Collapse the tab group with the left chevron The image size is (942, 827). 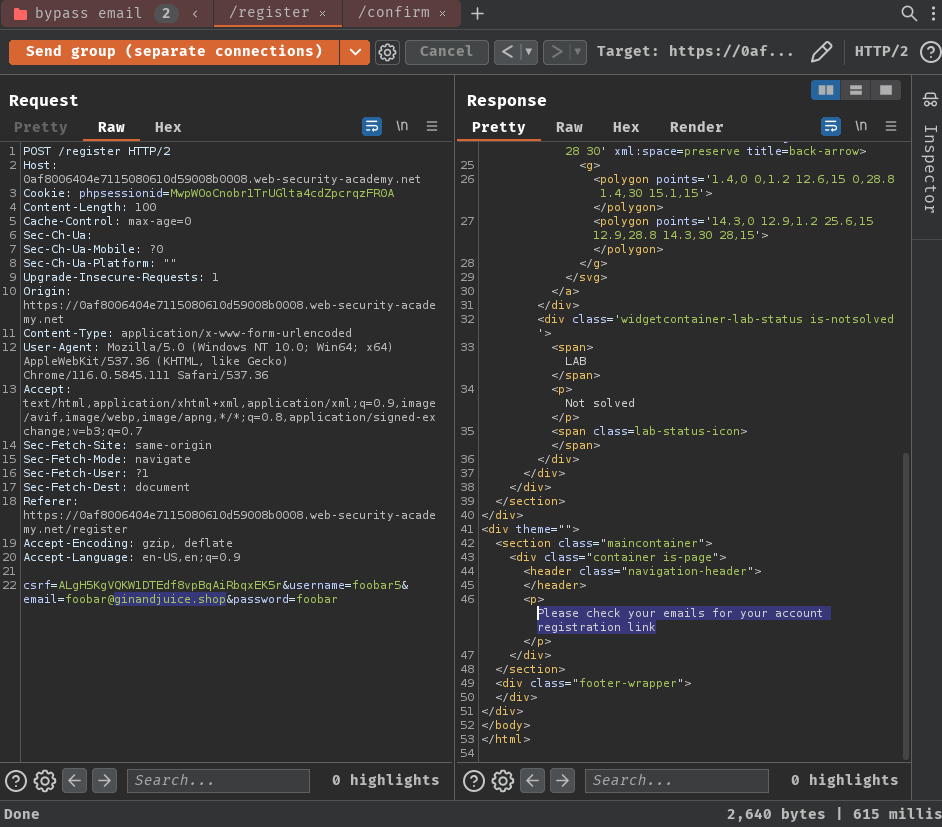tap(195, 13)
